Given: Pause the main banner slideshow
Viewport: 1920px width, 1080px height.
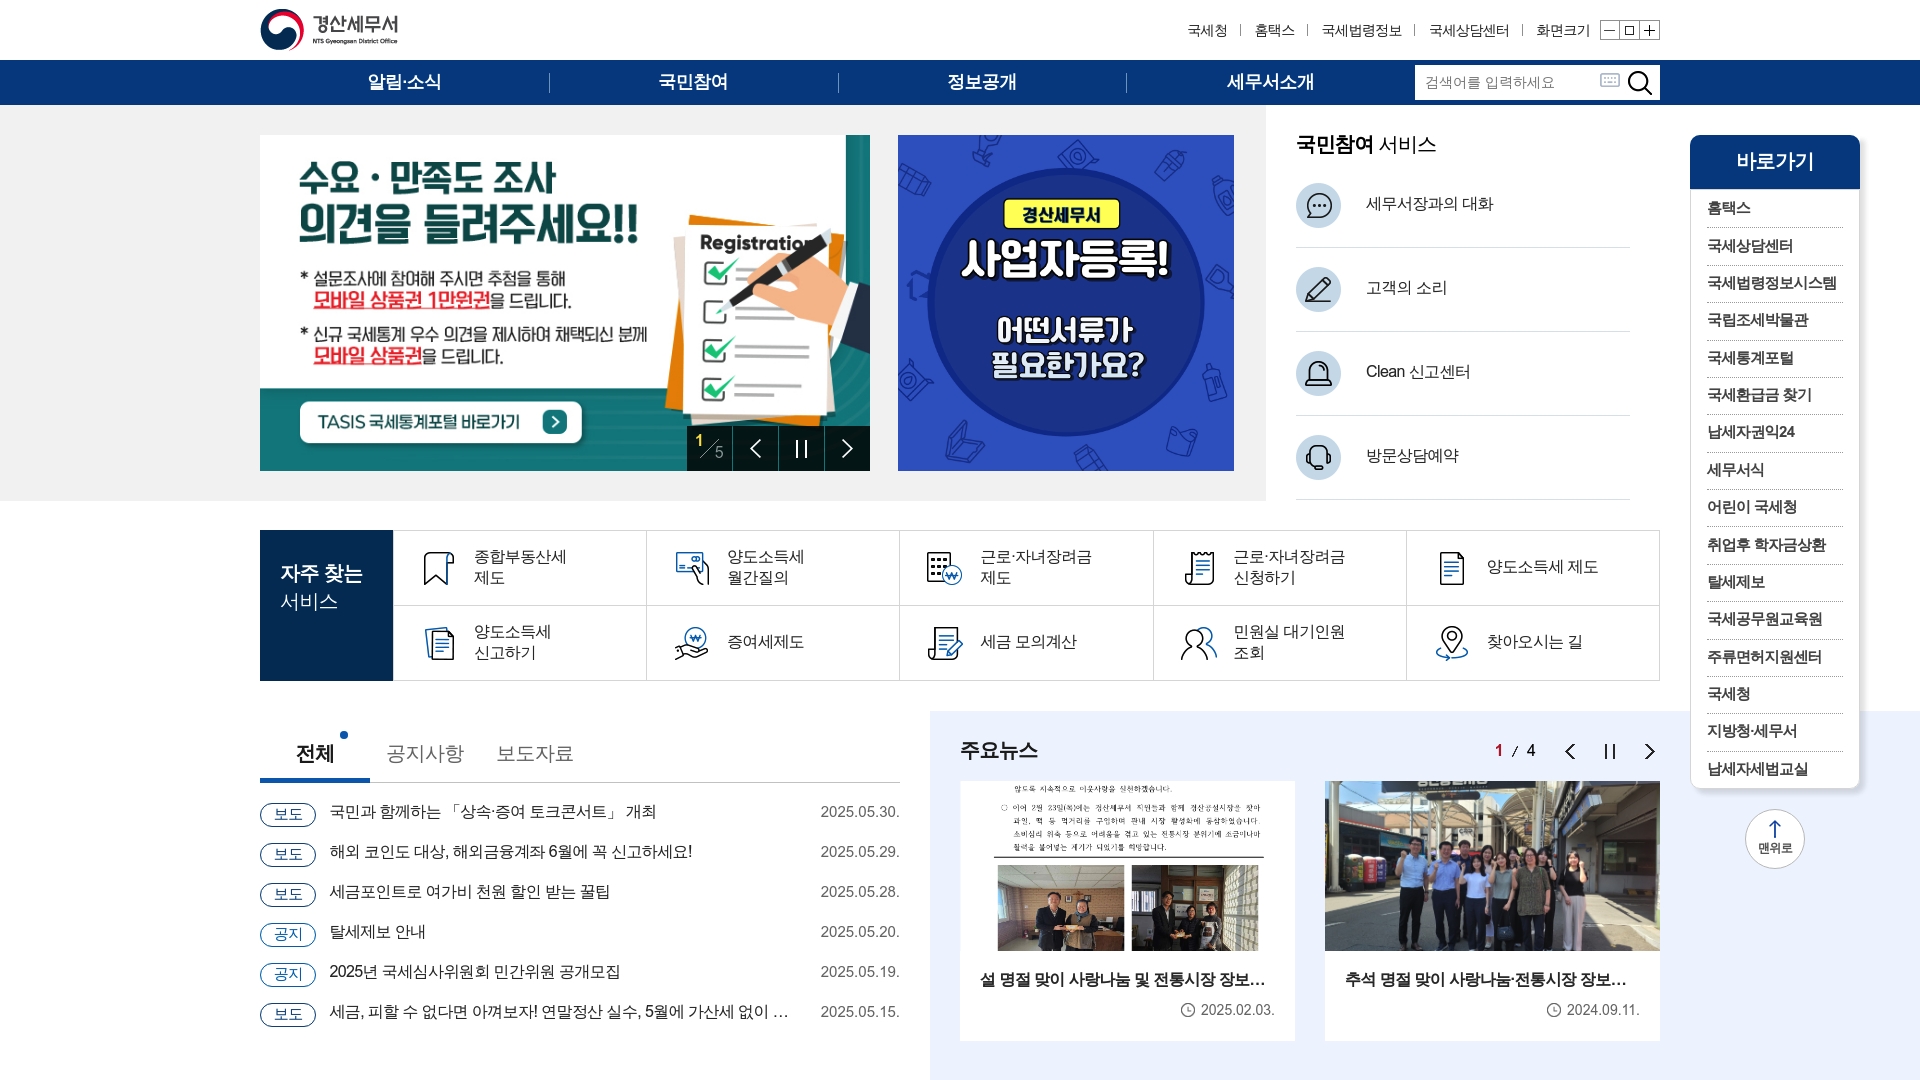Looking at the screenshot, I should coord(801,448).
